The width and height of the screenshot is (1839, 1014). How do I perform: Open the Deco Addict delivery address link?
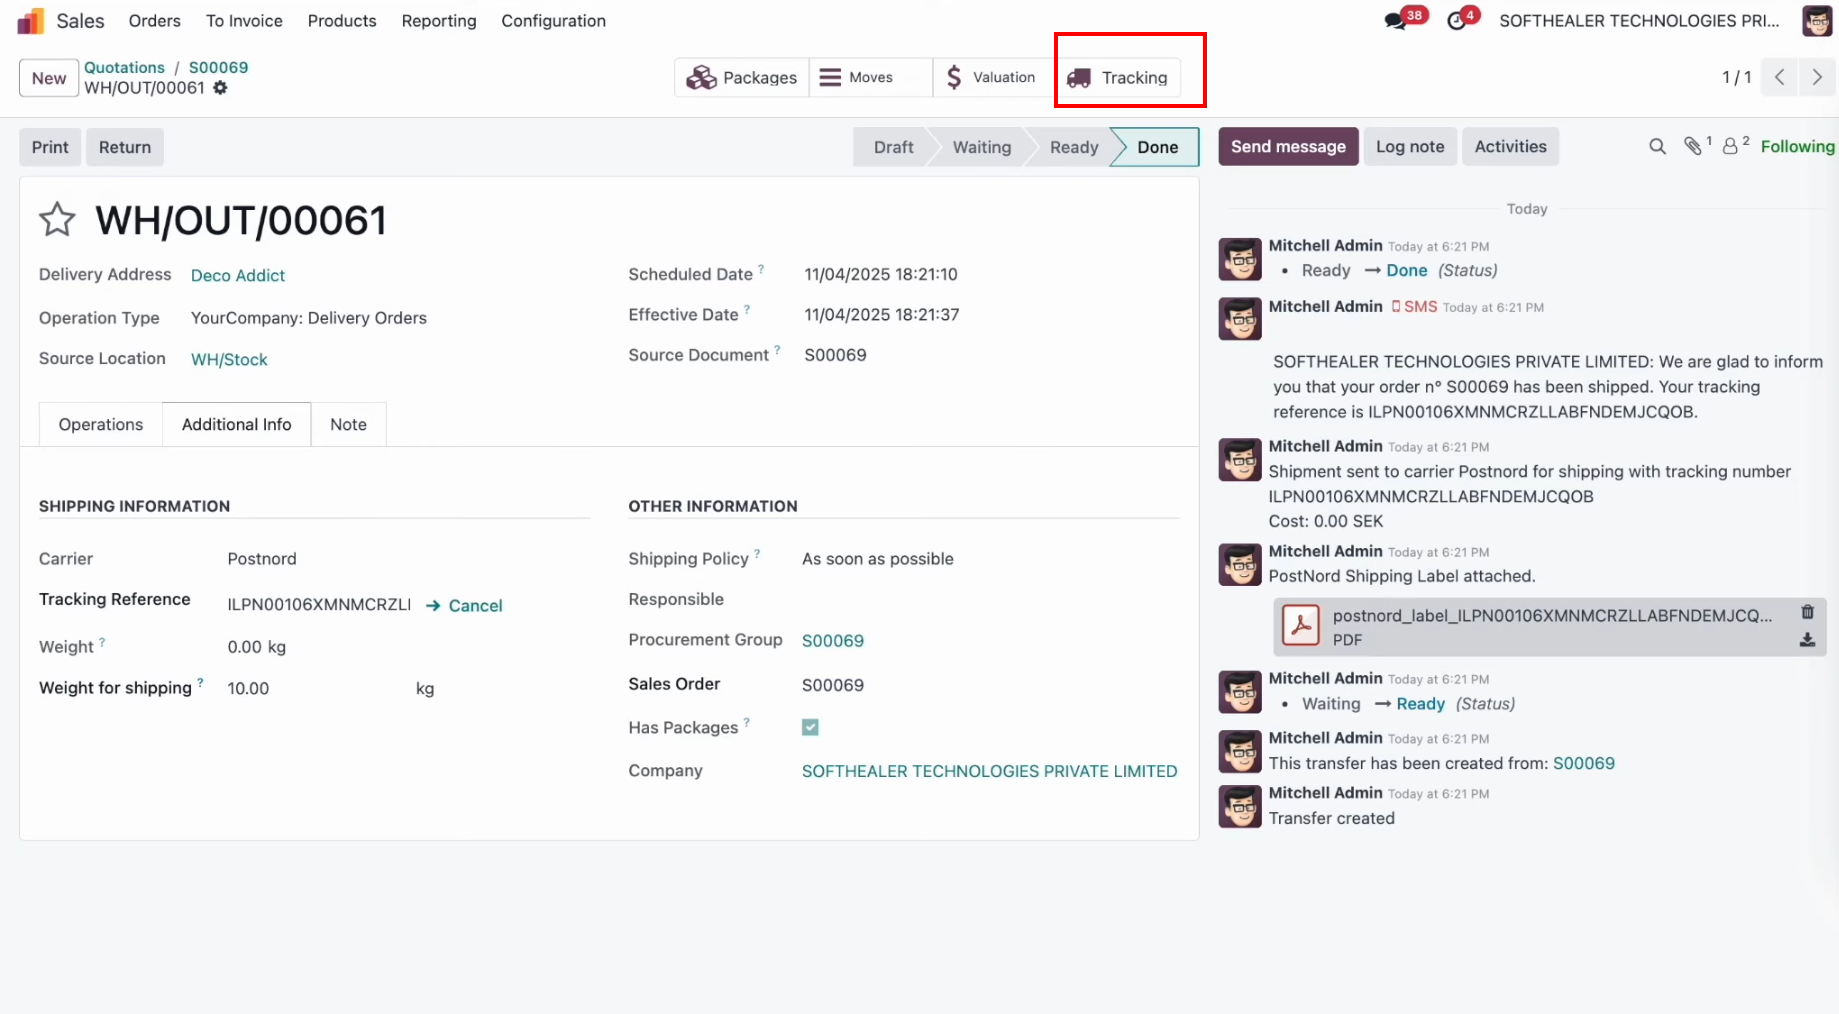click(x=238, y=276)
